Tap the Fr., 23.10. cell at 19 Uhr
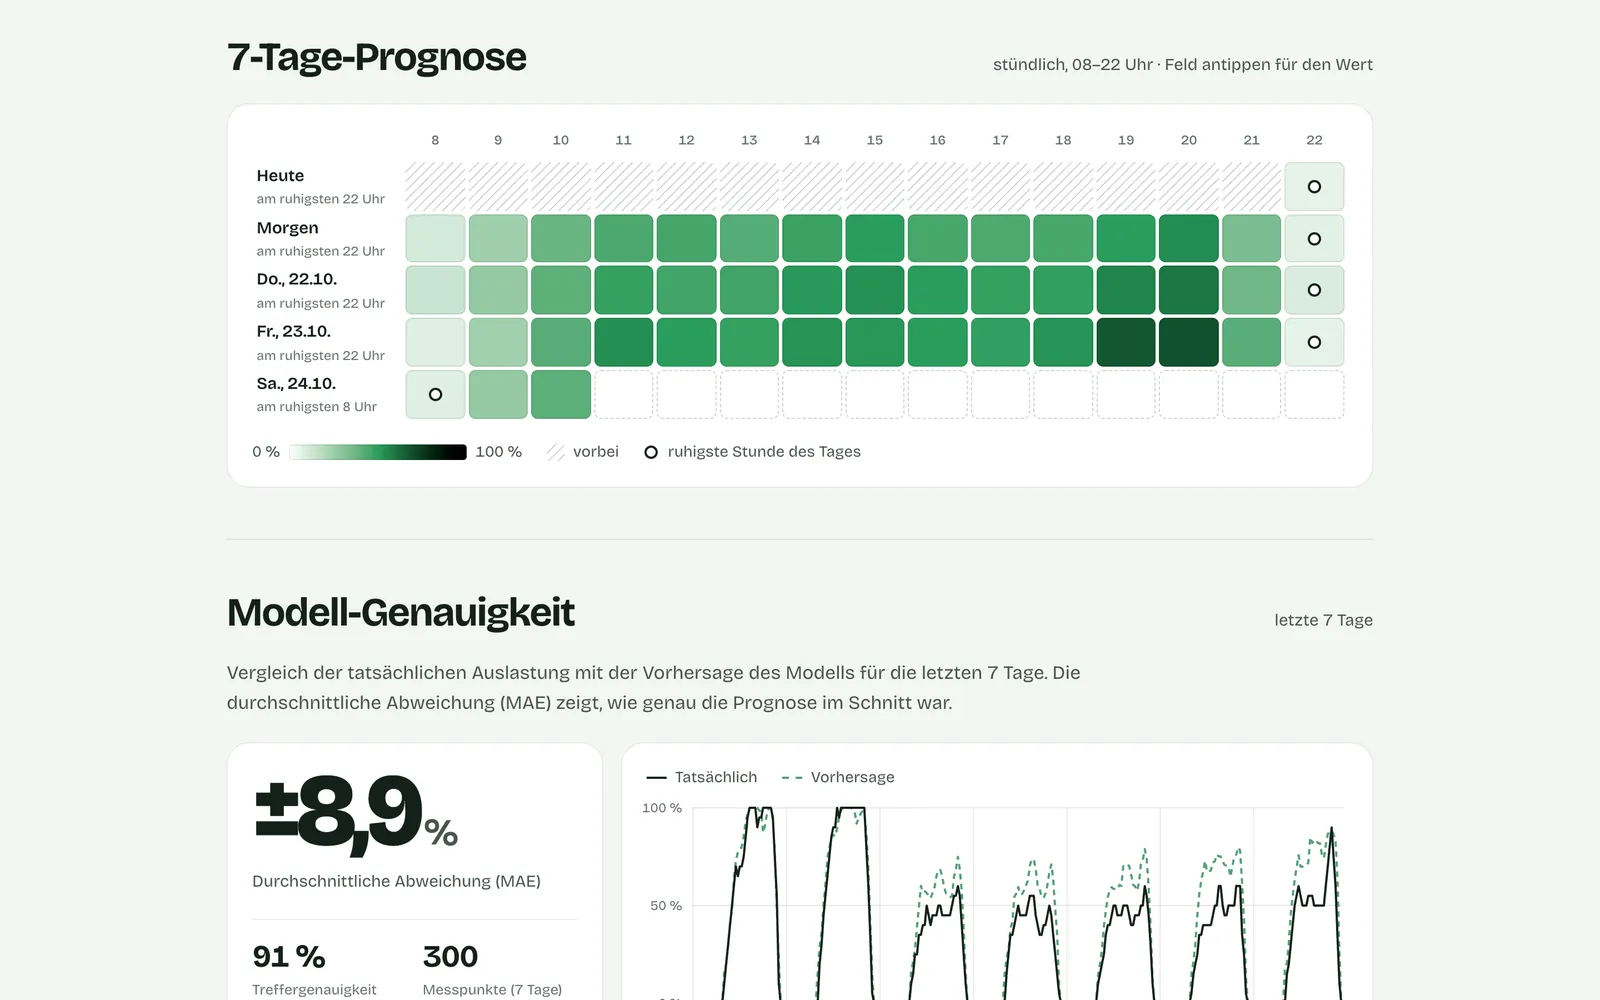The width and height of the screenshot is (1600, 1000). coord(1126,342)
